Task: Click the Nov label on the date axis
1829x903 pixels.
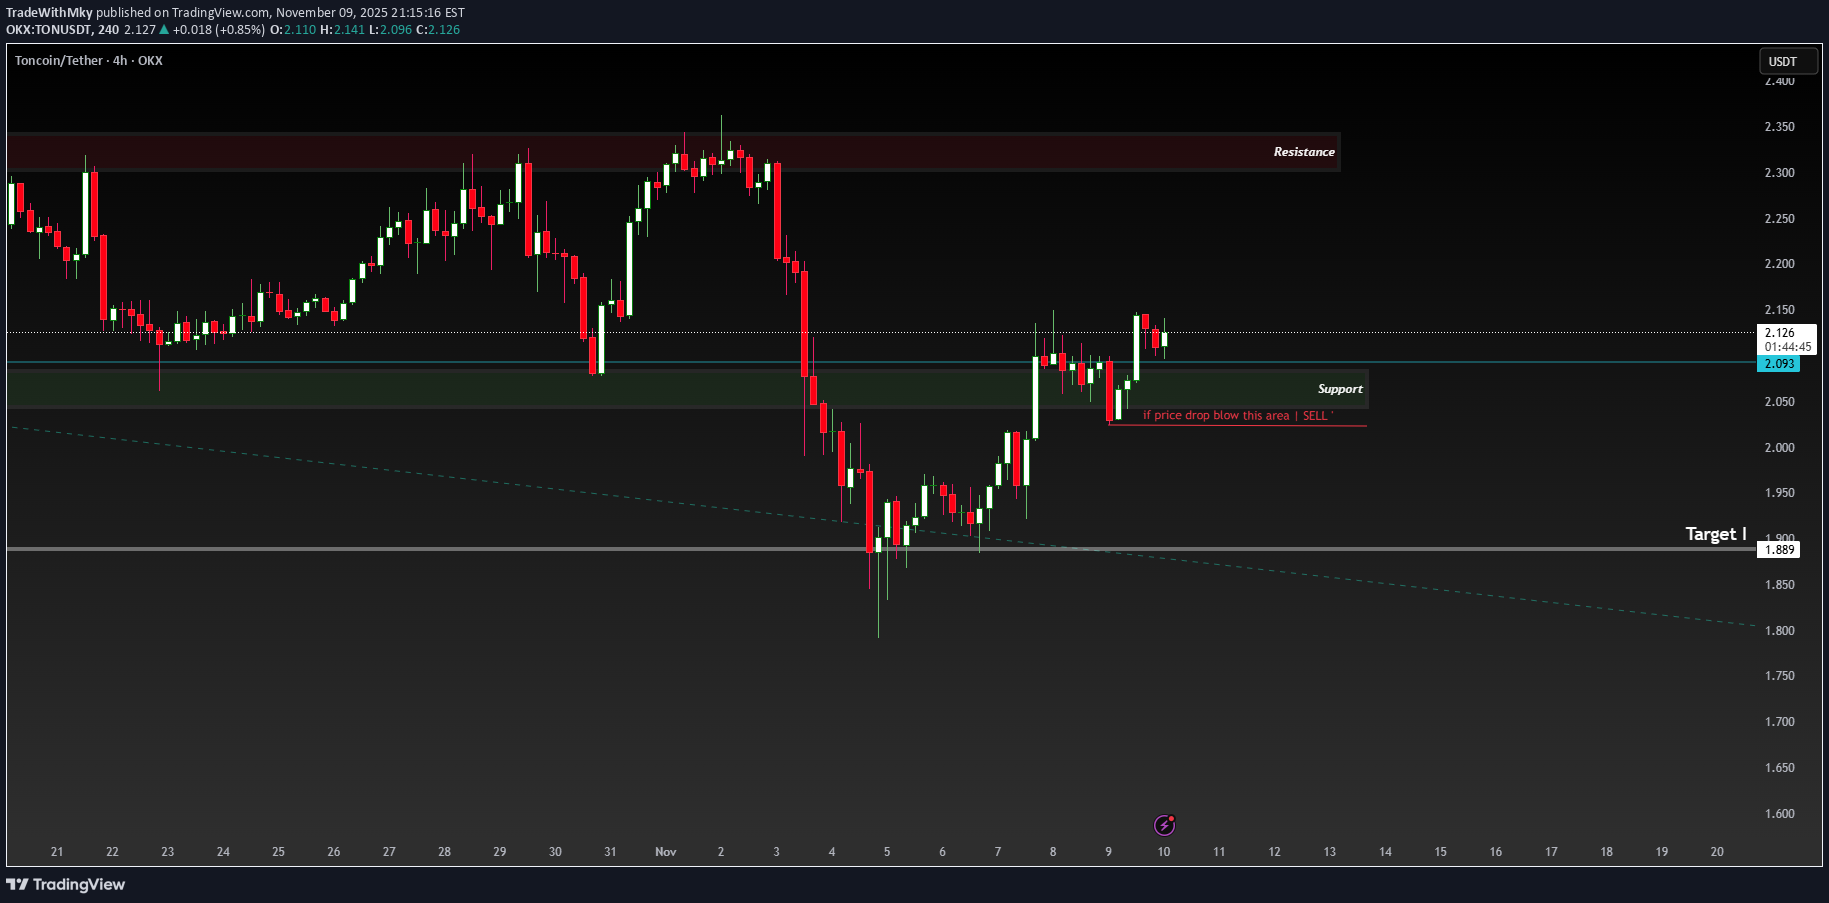Action: click(x=665, y=851)
